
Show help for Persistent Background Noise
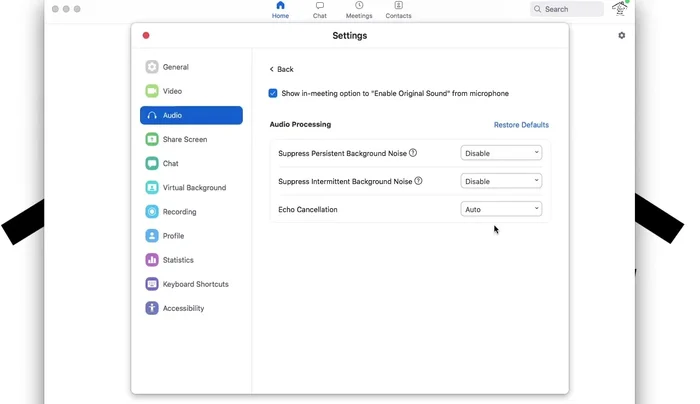(x=413, y=153)
